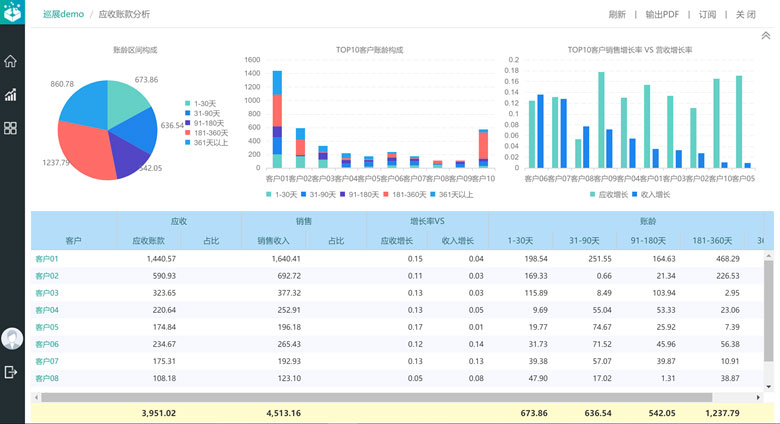Click 巡展demo in the breadcrumb
The height and width of the screenshot is (424, 780).
point(63,15)
